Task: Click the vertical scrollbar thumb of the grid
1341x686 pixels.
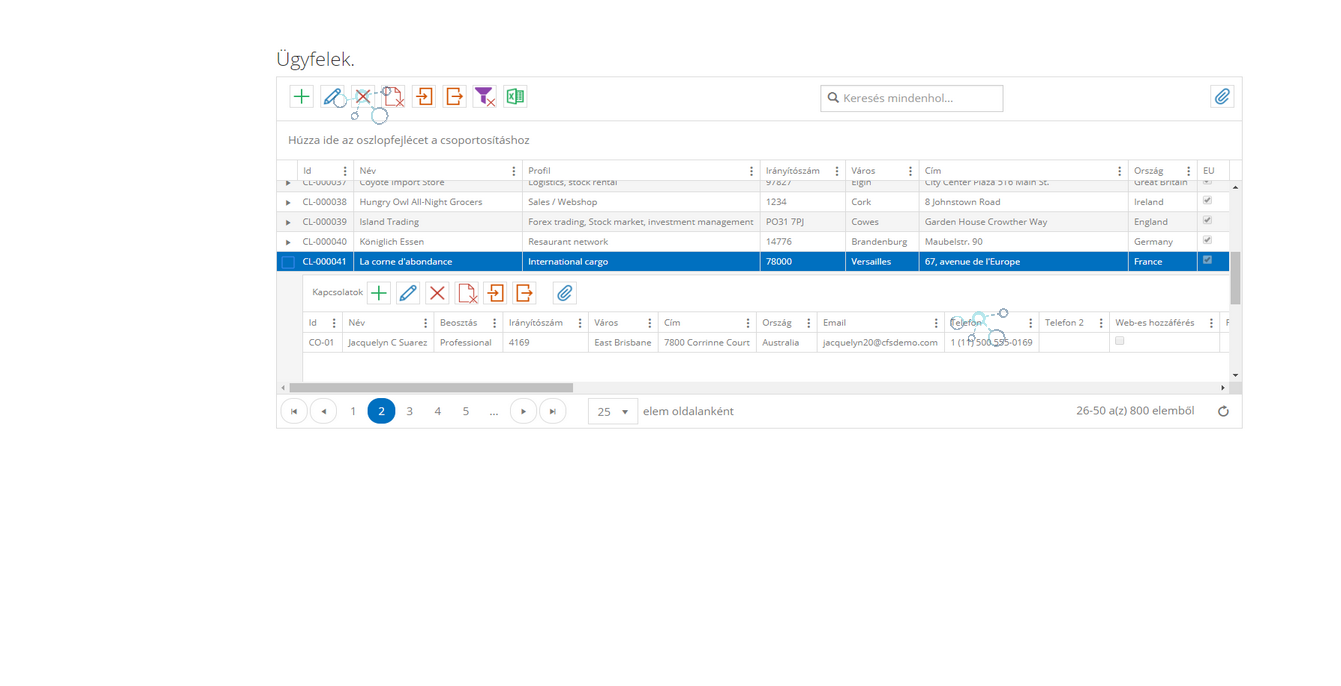Action: (x=1235, y=278)
